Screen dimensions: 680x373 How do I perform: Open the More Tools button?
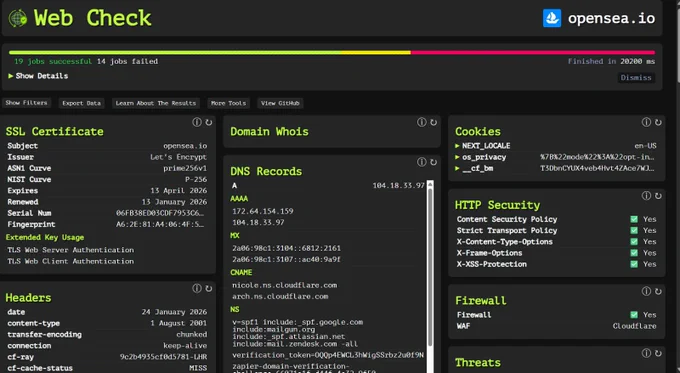point(229,103)
